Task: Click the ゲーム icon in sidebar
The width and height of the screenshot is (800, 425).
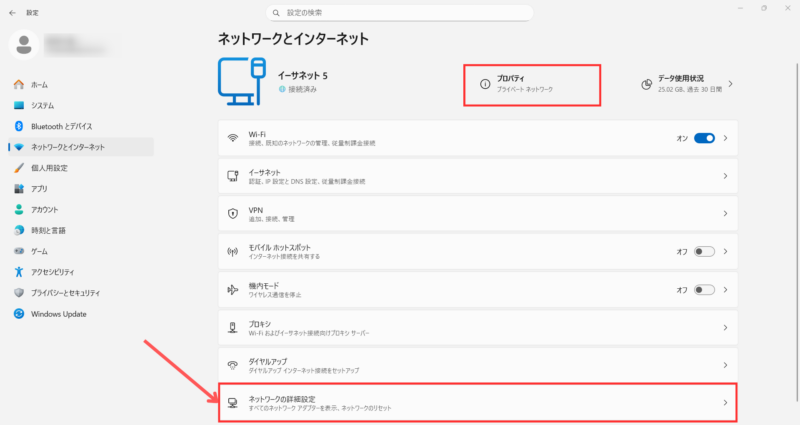Action: (19, 251)
